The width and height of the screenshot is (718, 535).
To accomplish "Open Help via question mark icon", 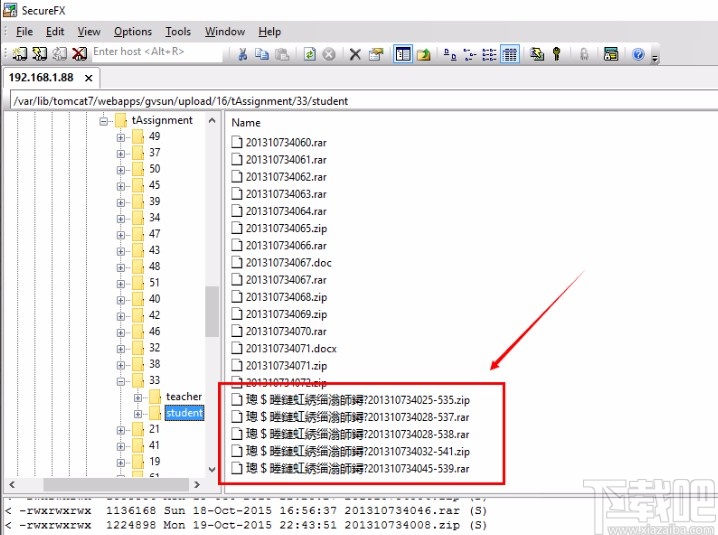I will tap(637, 53).
